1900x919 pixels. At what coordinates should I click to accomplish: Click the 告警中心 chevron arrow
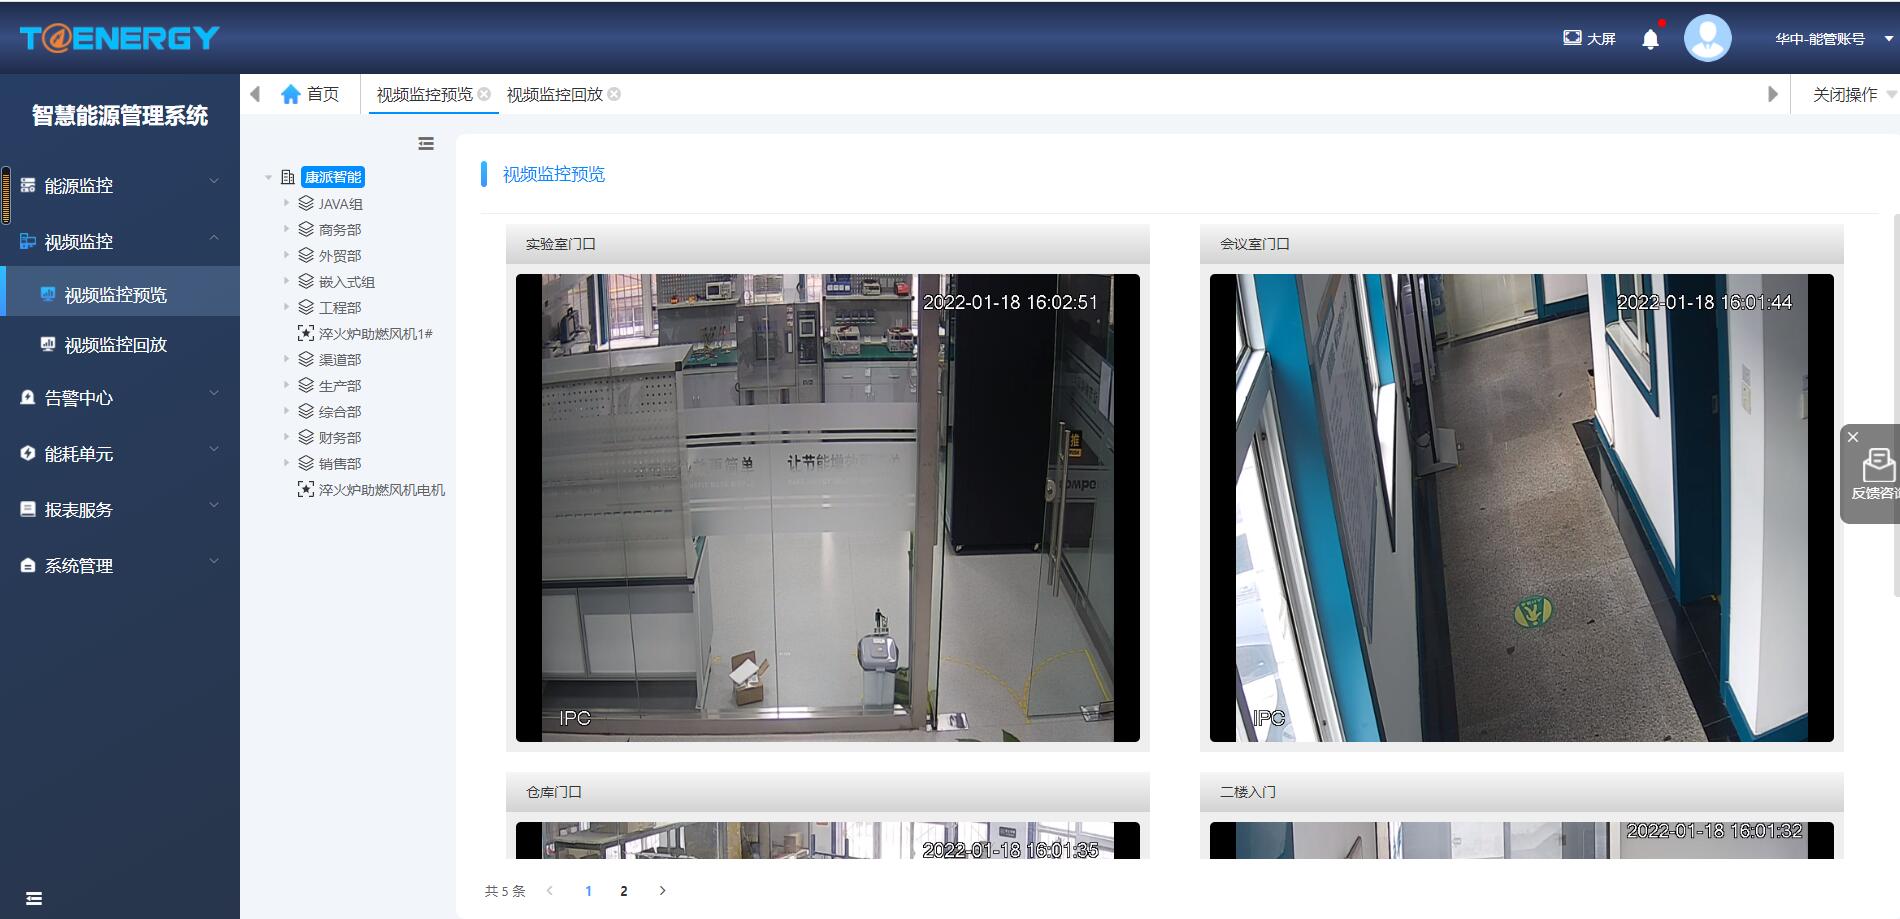point(213,393)
